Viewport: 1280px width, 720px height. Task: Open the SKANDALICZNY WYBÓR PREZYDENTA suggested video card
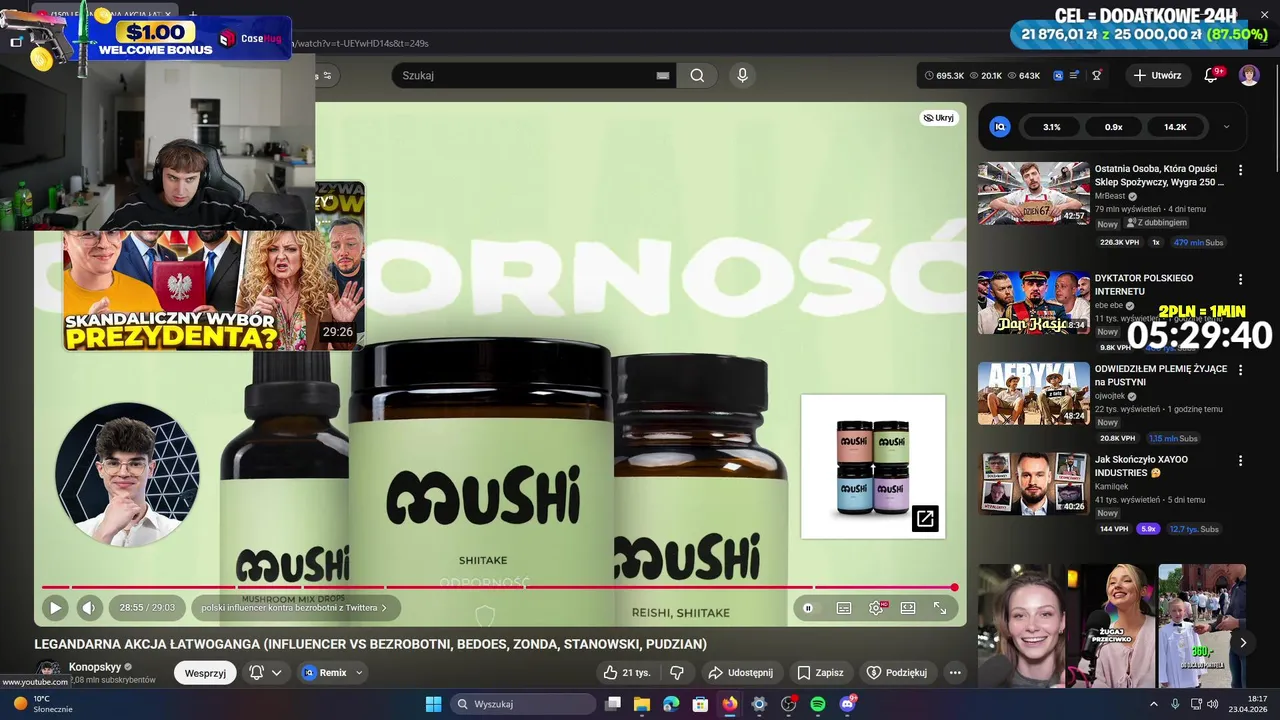pos(214,290)
